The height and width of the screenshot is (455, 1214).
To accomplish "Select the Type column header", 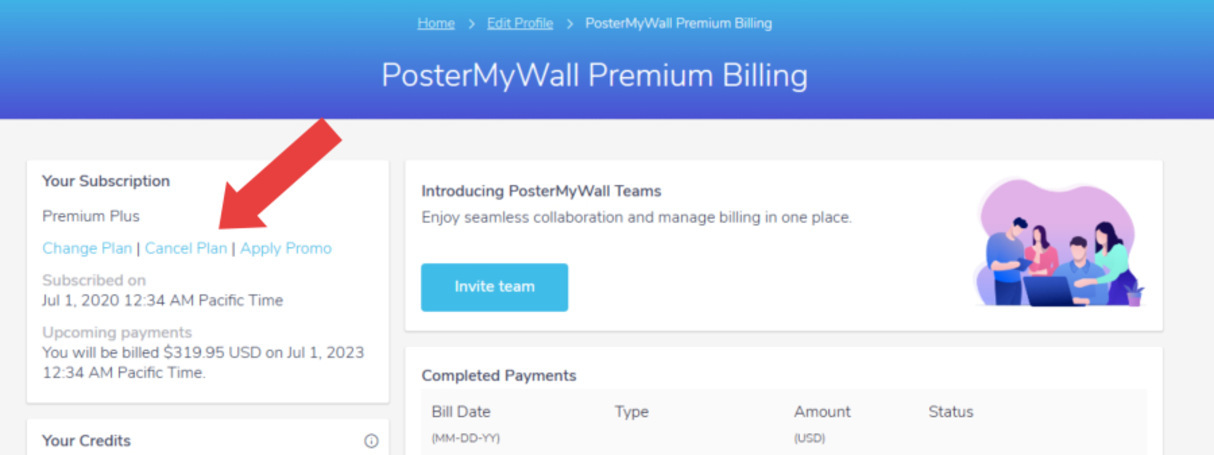I will [x=632, y=412].
